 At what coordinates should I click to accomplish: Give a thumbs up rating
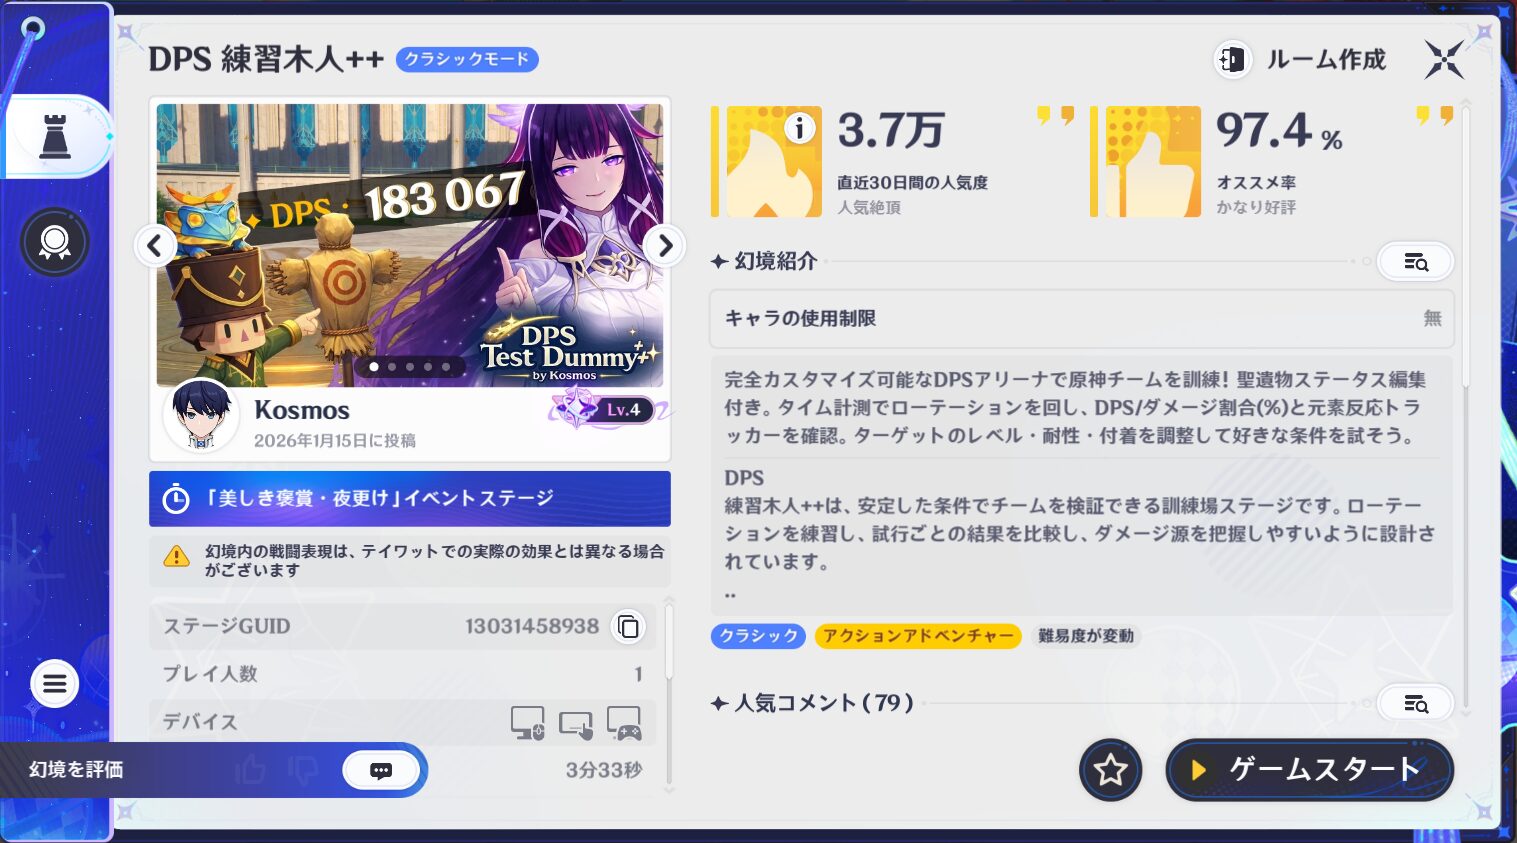click(250, 770)
